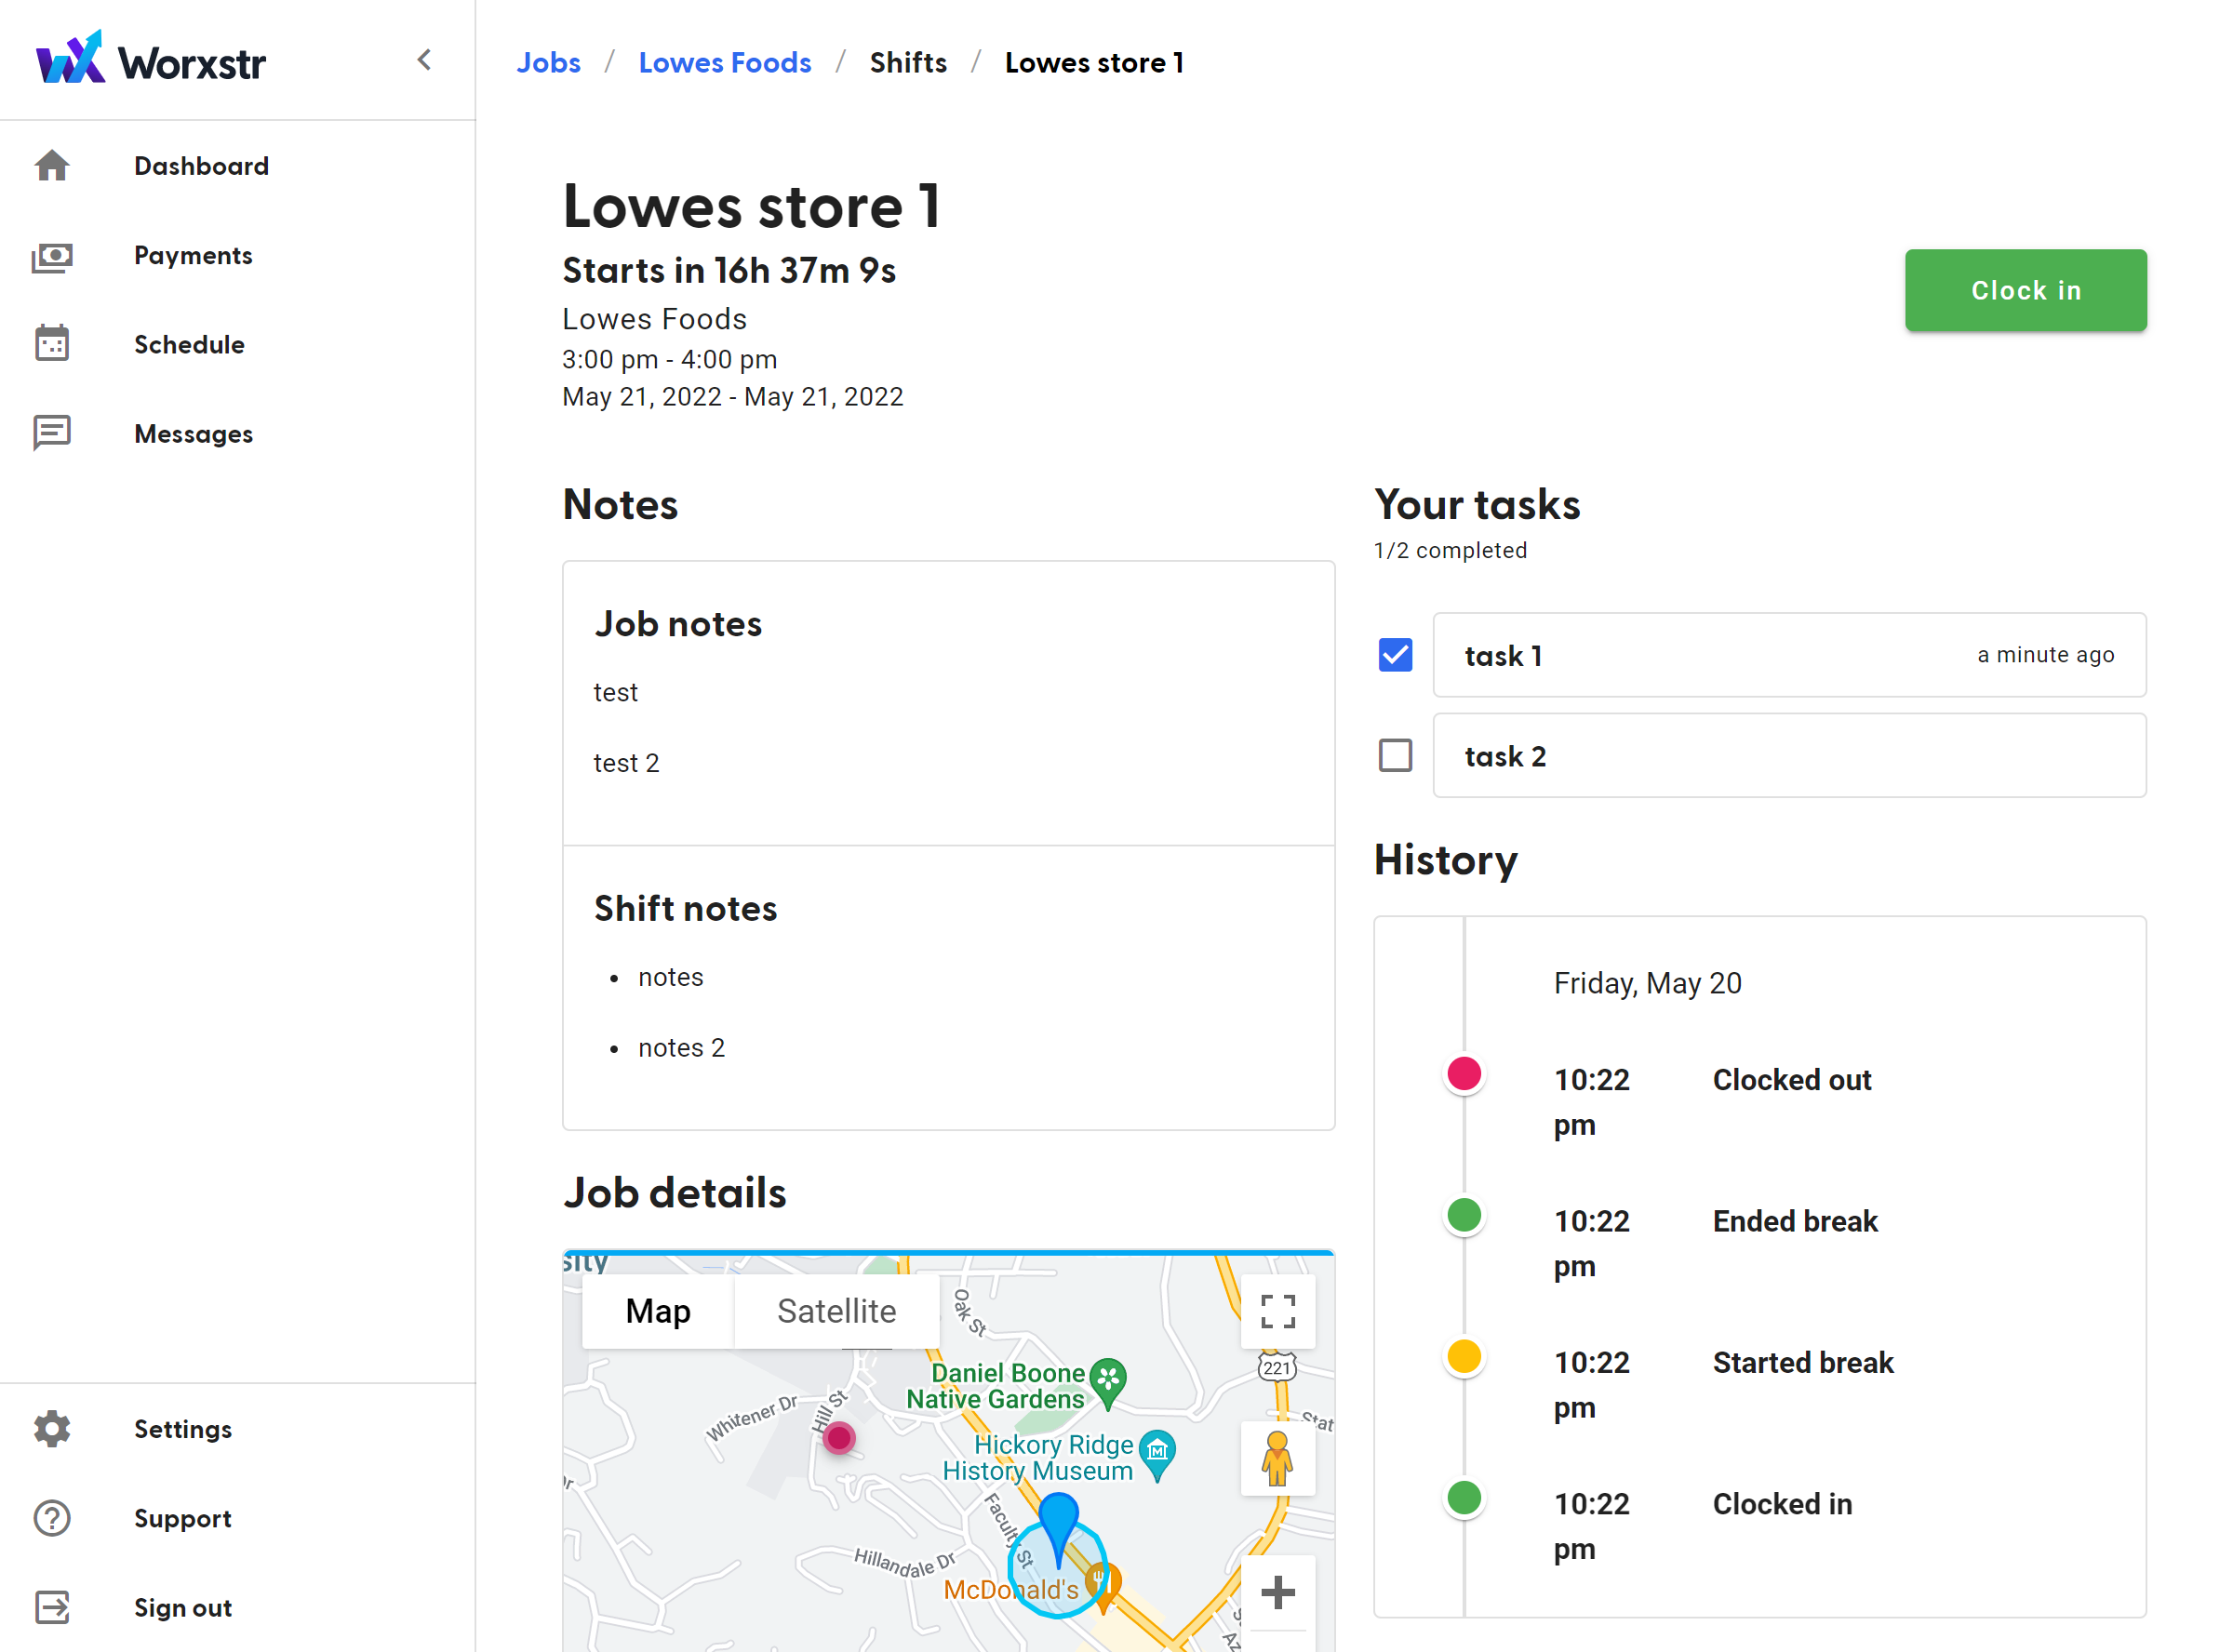This screenshot has height=1652, width=2233.
Task: Go to the Jobs breadcrumb link
Action: click(548, 63)
